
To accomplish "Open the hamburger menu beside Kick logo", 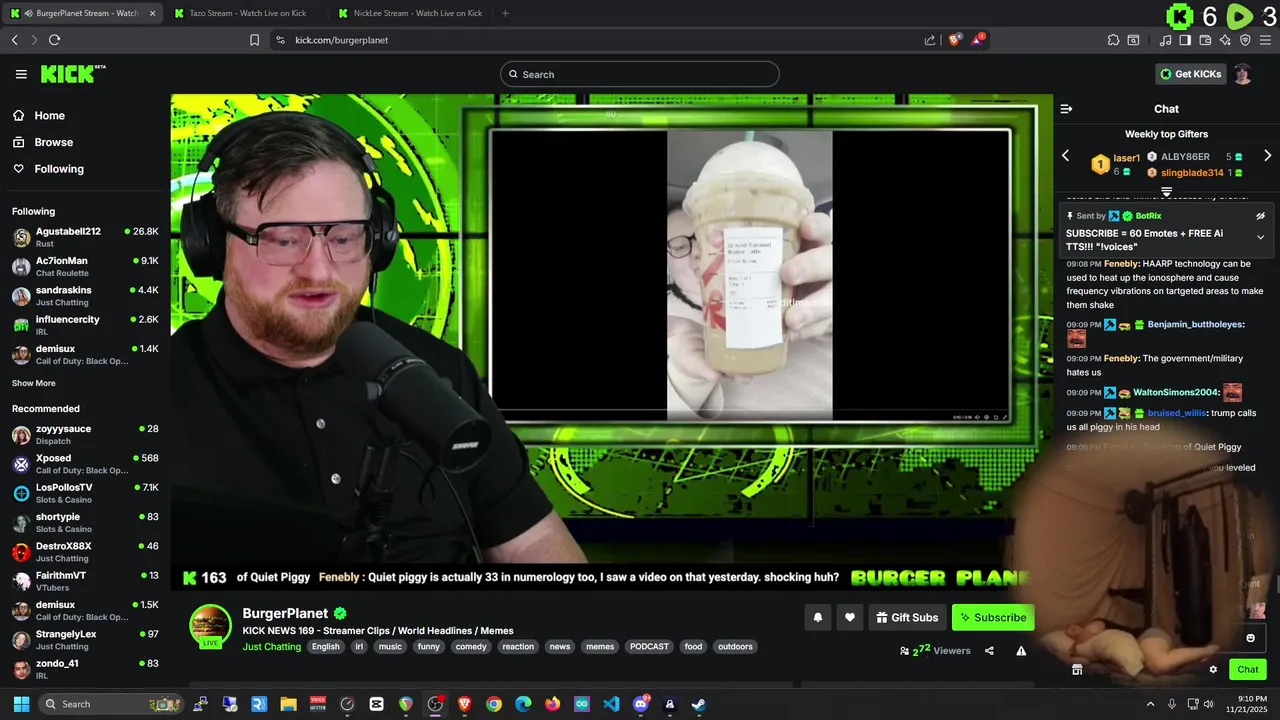I will pos(21,74).
